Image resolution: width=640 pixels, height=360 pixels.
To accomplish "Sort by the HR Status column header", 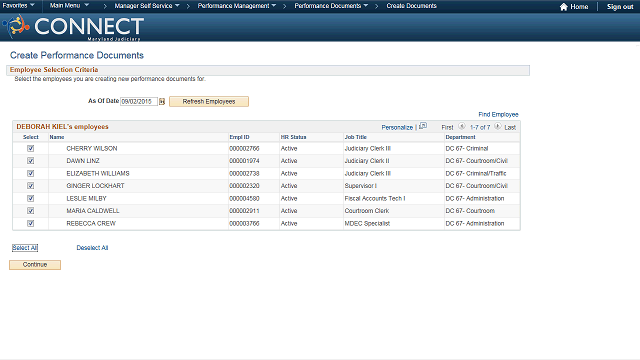I will pos(293,137).
